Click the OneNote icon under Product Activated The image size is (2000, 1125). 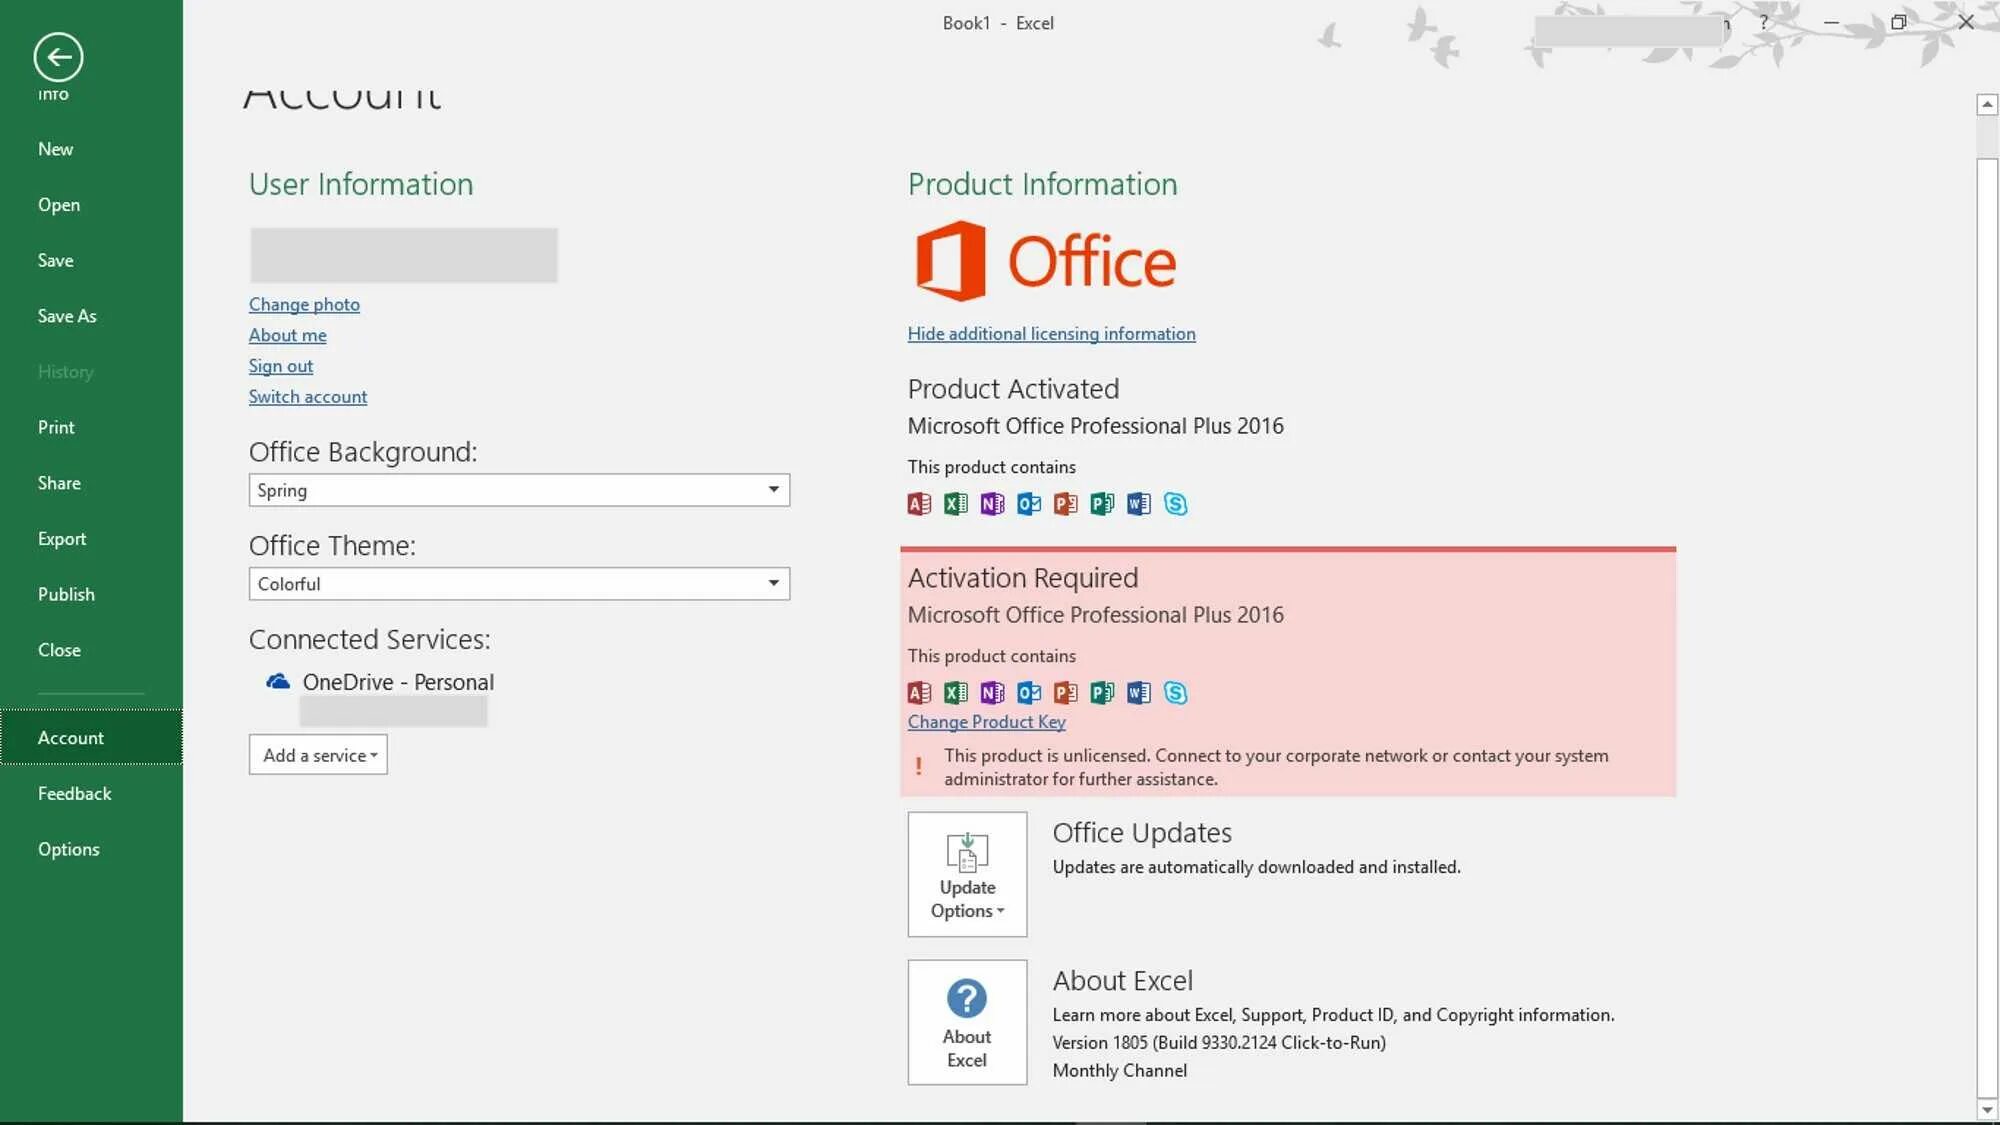pos(992,504)
